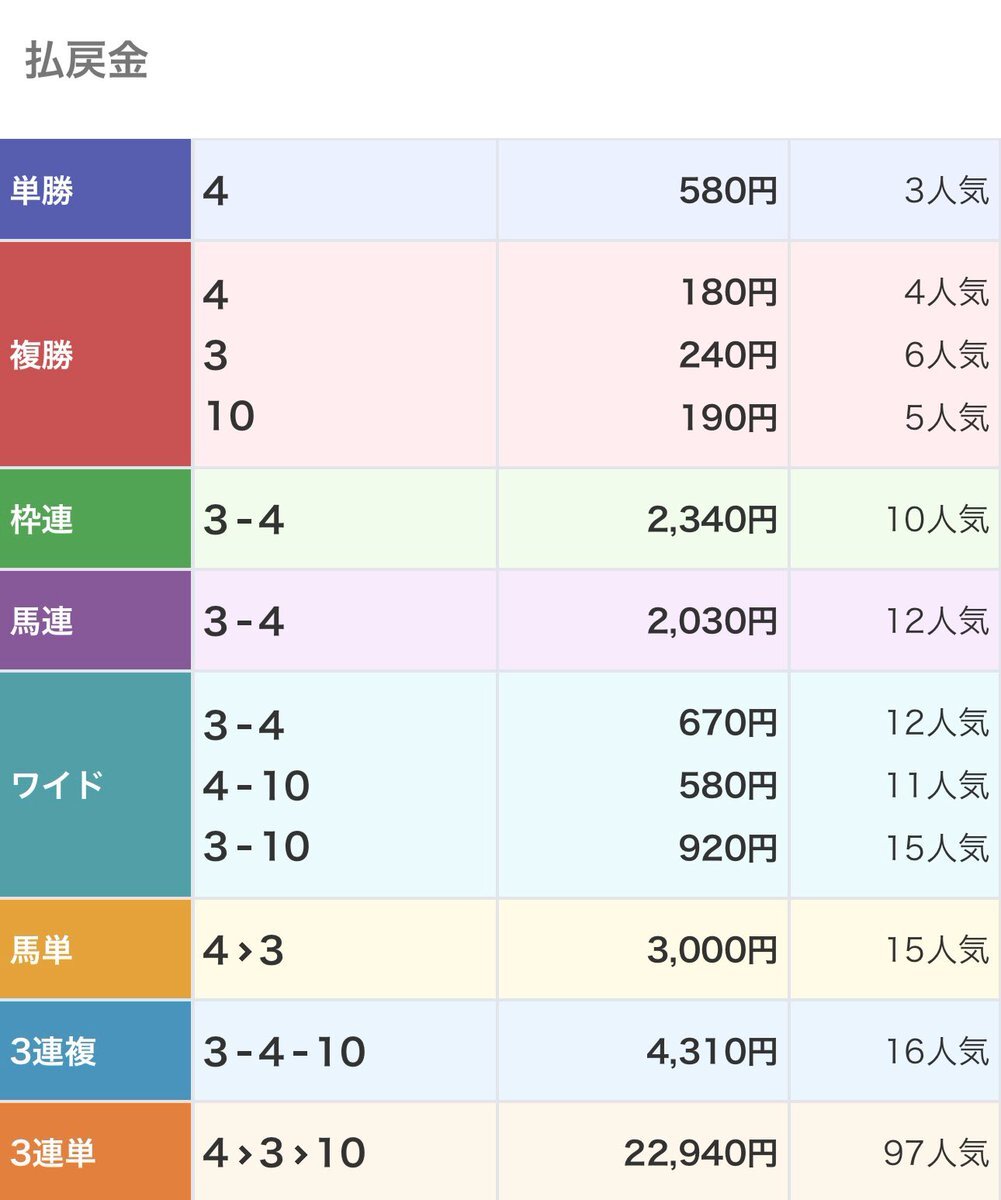The height and width of the screenshot is (1200, 1001).
Task: Click the 4,310円 3連複 payout
Action: (x=713, y=1052)
